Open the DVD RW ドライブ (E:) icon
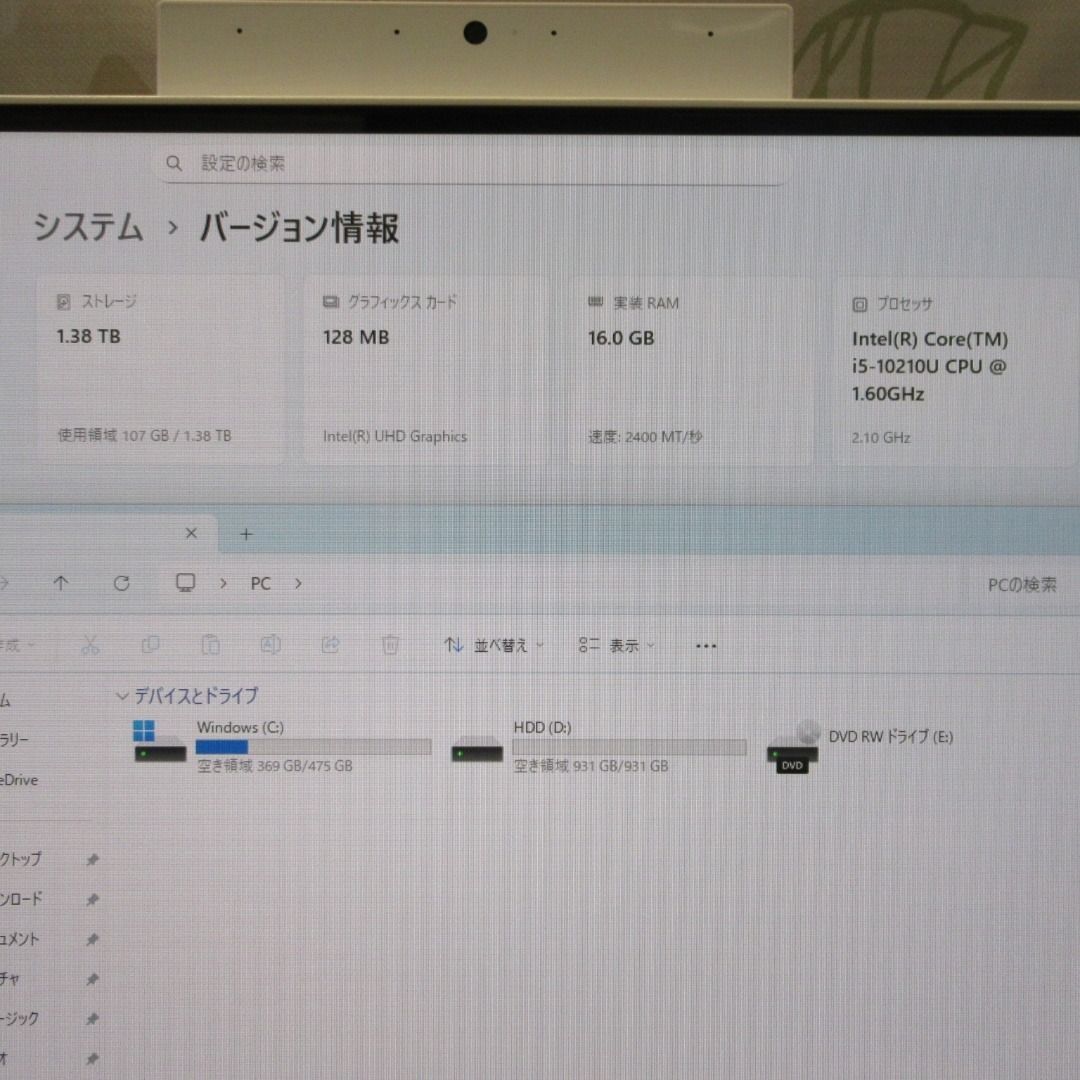1080x1080 pixels. pyautogui.click(x=791, y=748)
